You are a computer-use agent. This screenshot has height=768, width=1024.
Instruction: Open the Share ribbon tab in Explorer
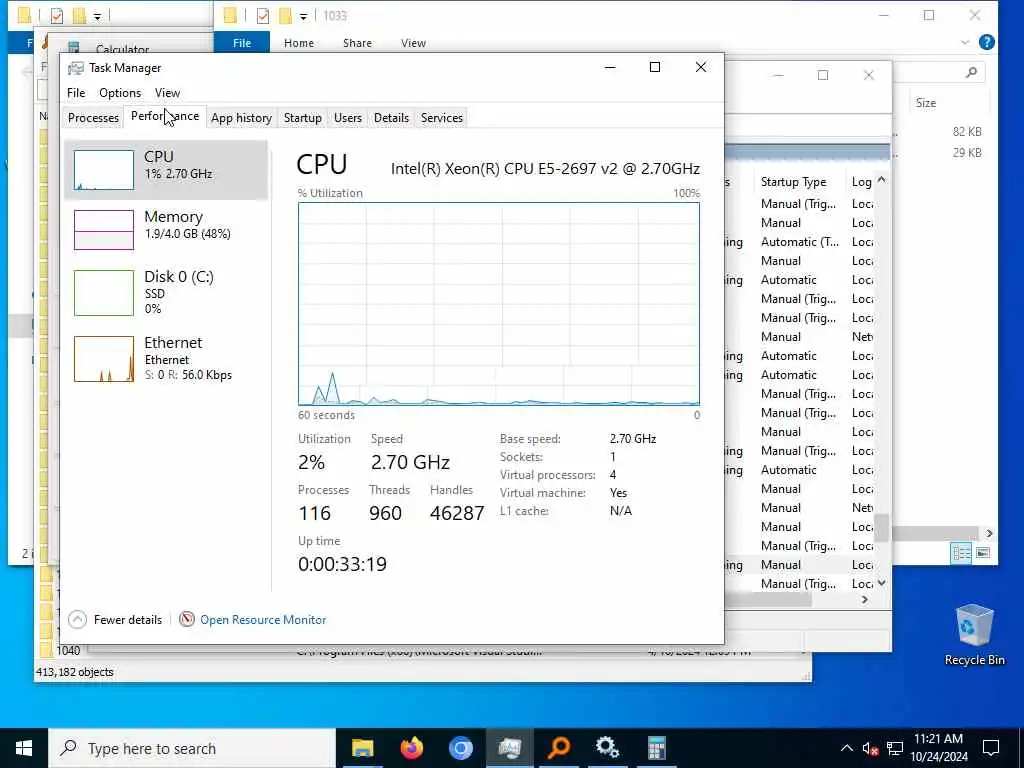(x=357, y=43)
